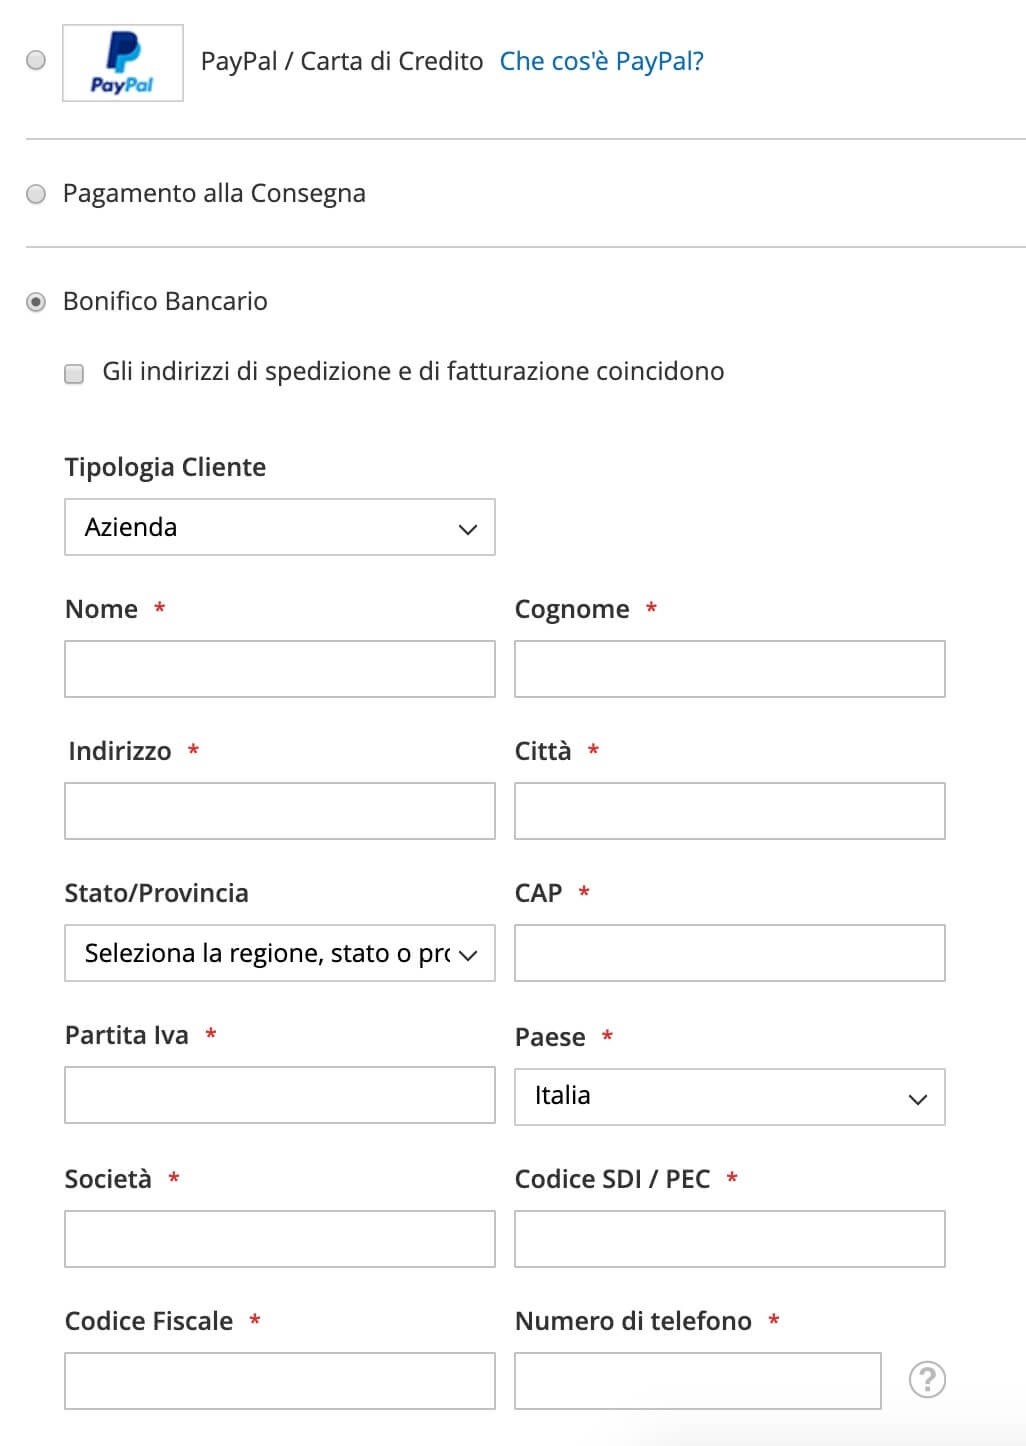Screen dimensions: 1026x1446
Task: Focus the CAP postal code field
Action: click(730, 953)
